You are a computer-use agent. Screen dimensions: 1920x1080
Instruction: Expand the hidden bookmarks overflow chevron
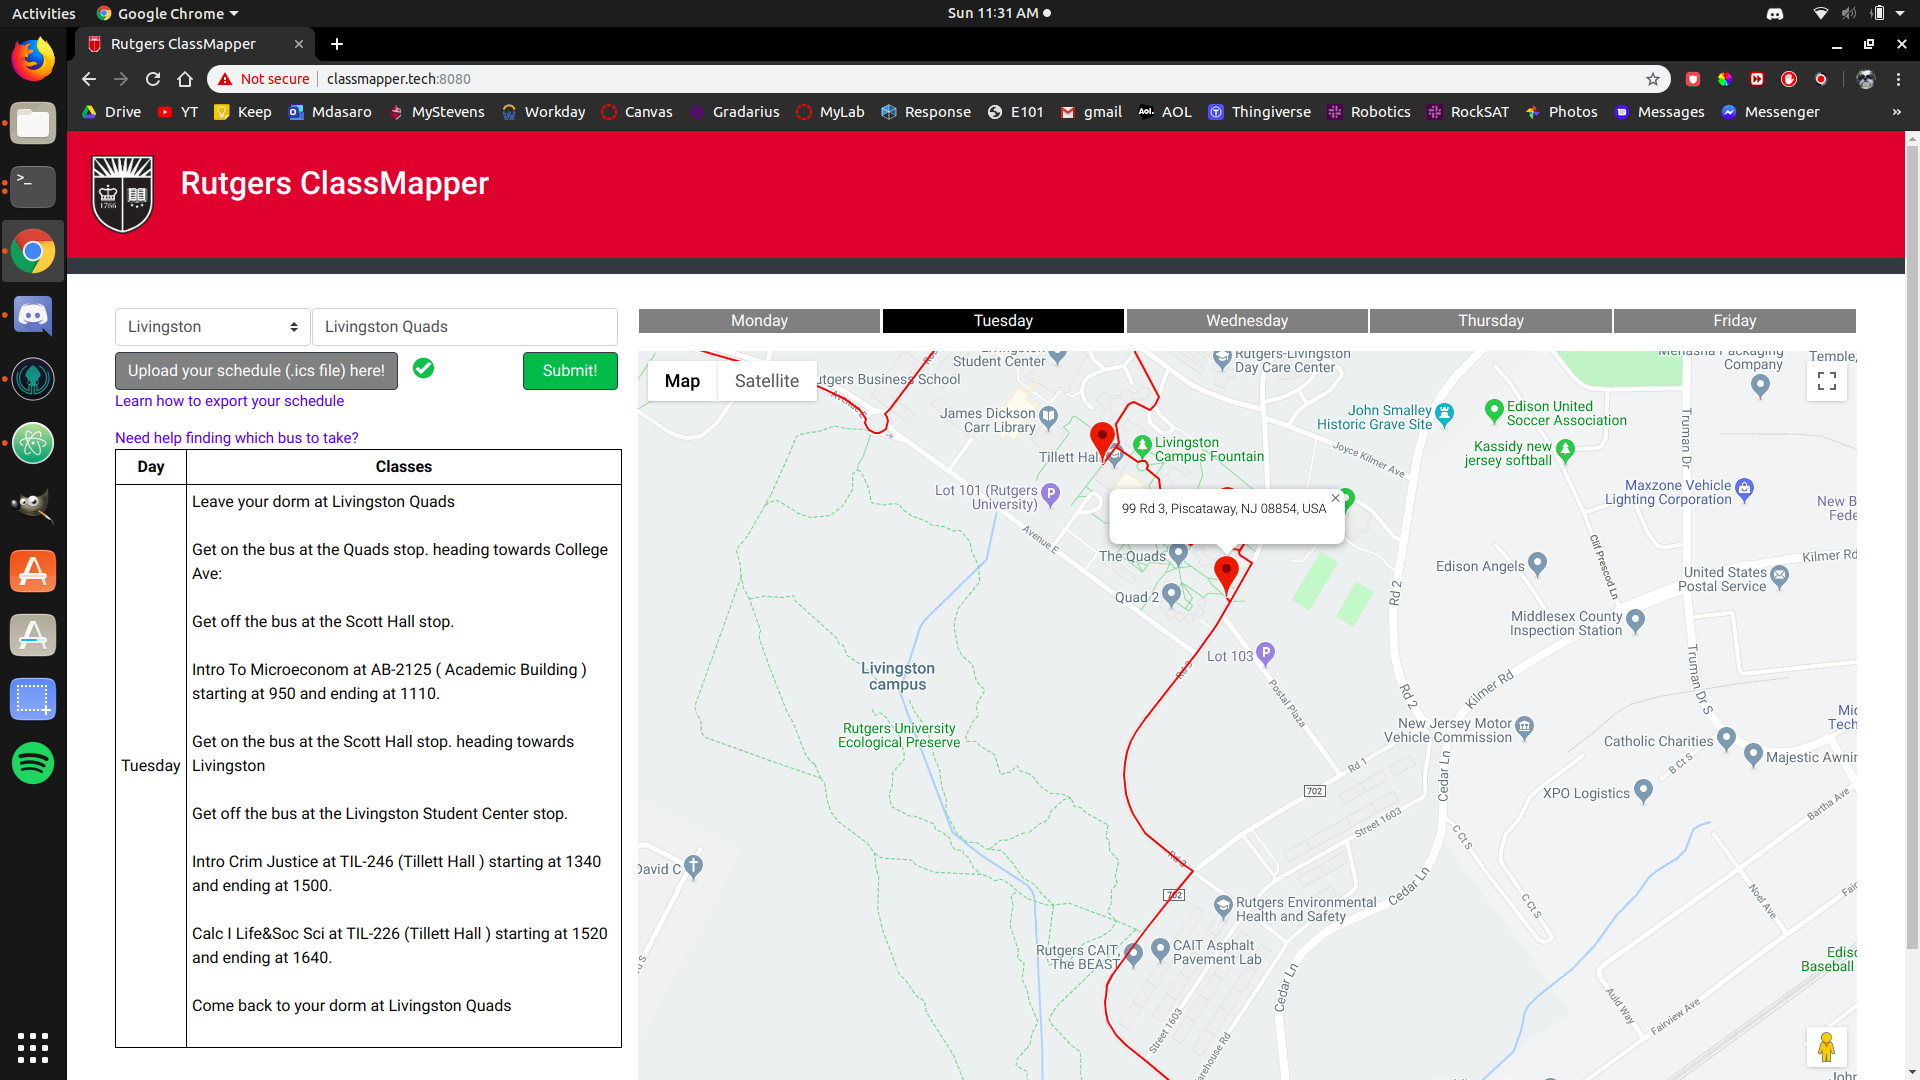coord(1896,112)
